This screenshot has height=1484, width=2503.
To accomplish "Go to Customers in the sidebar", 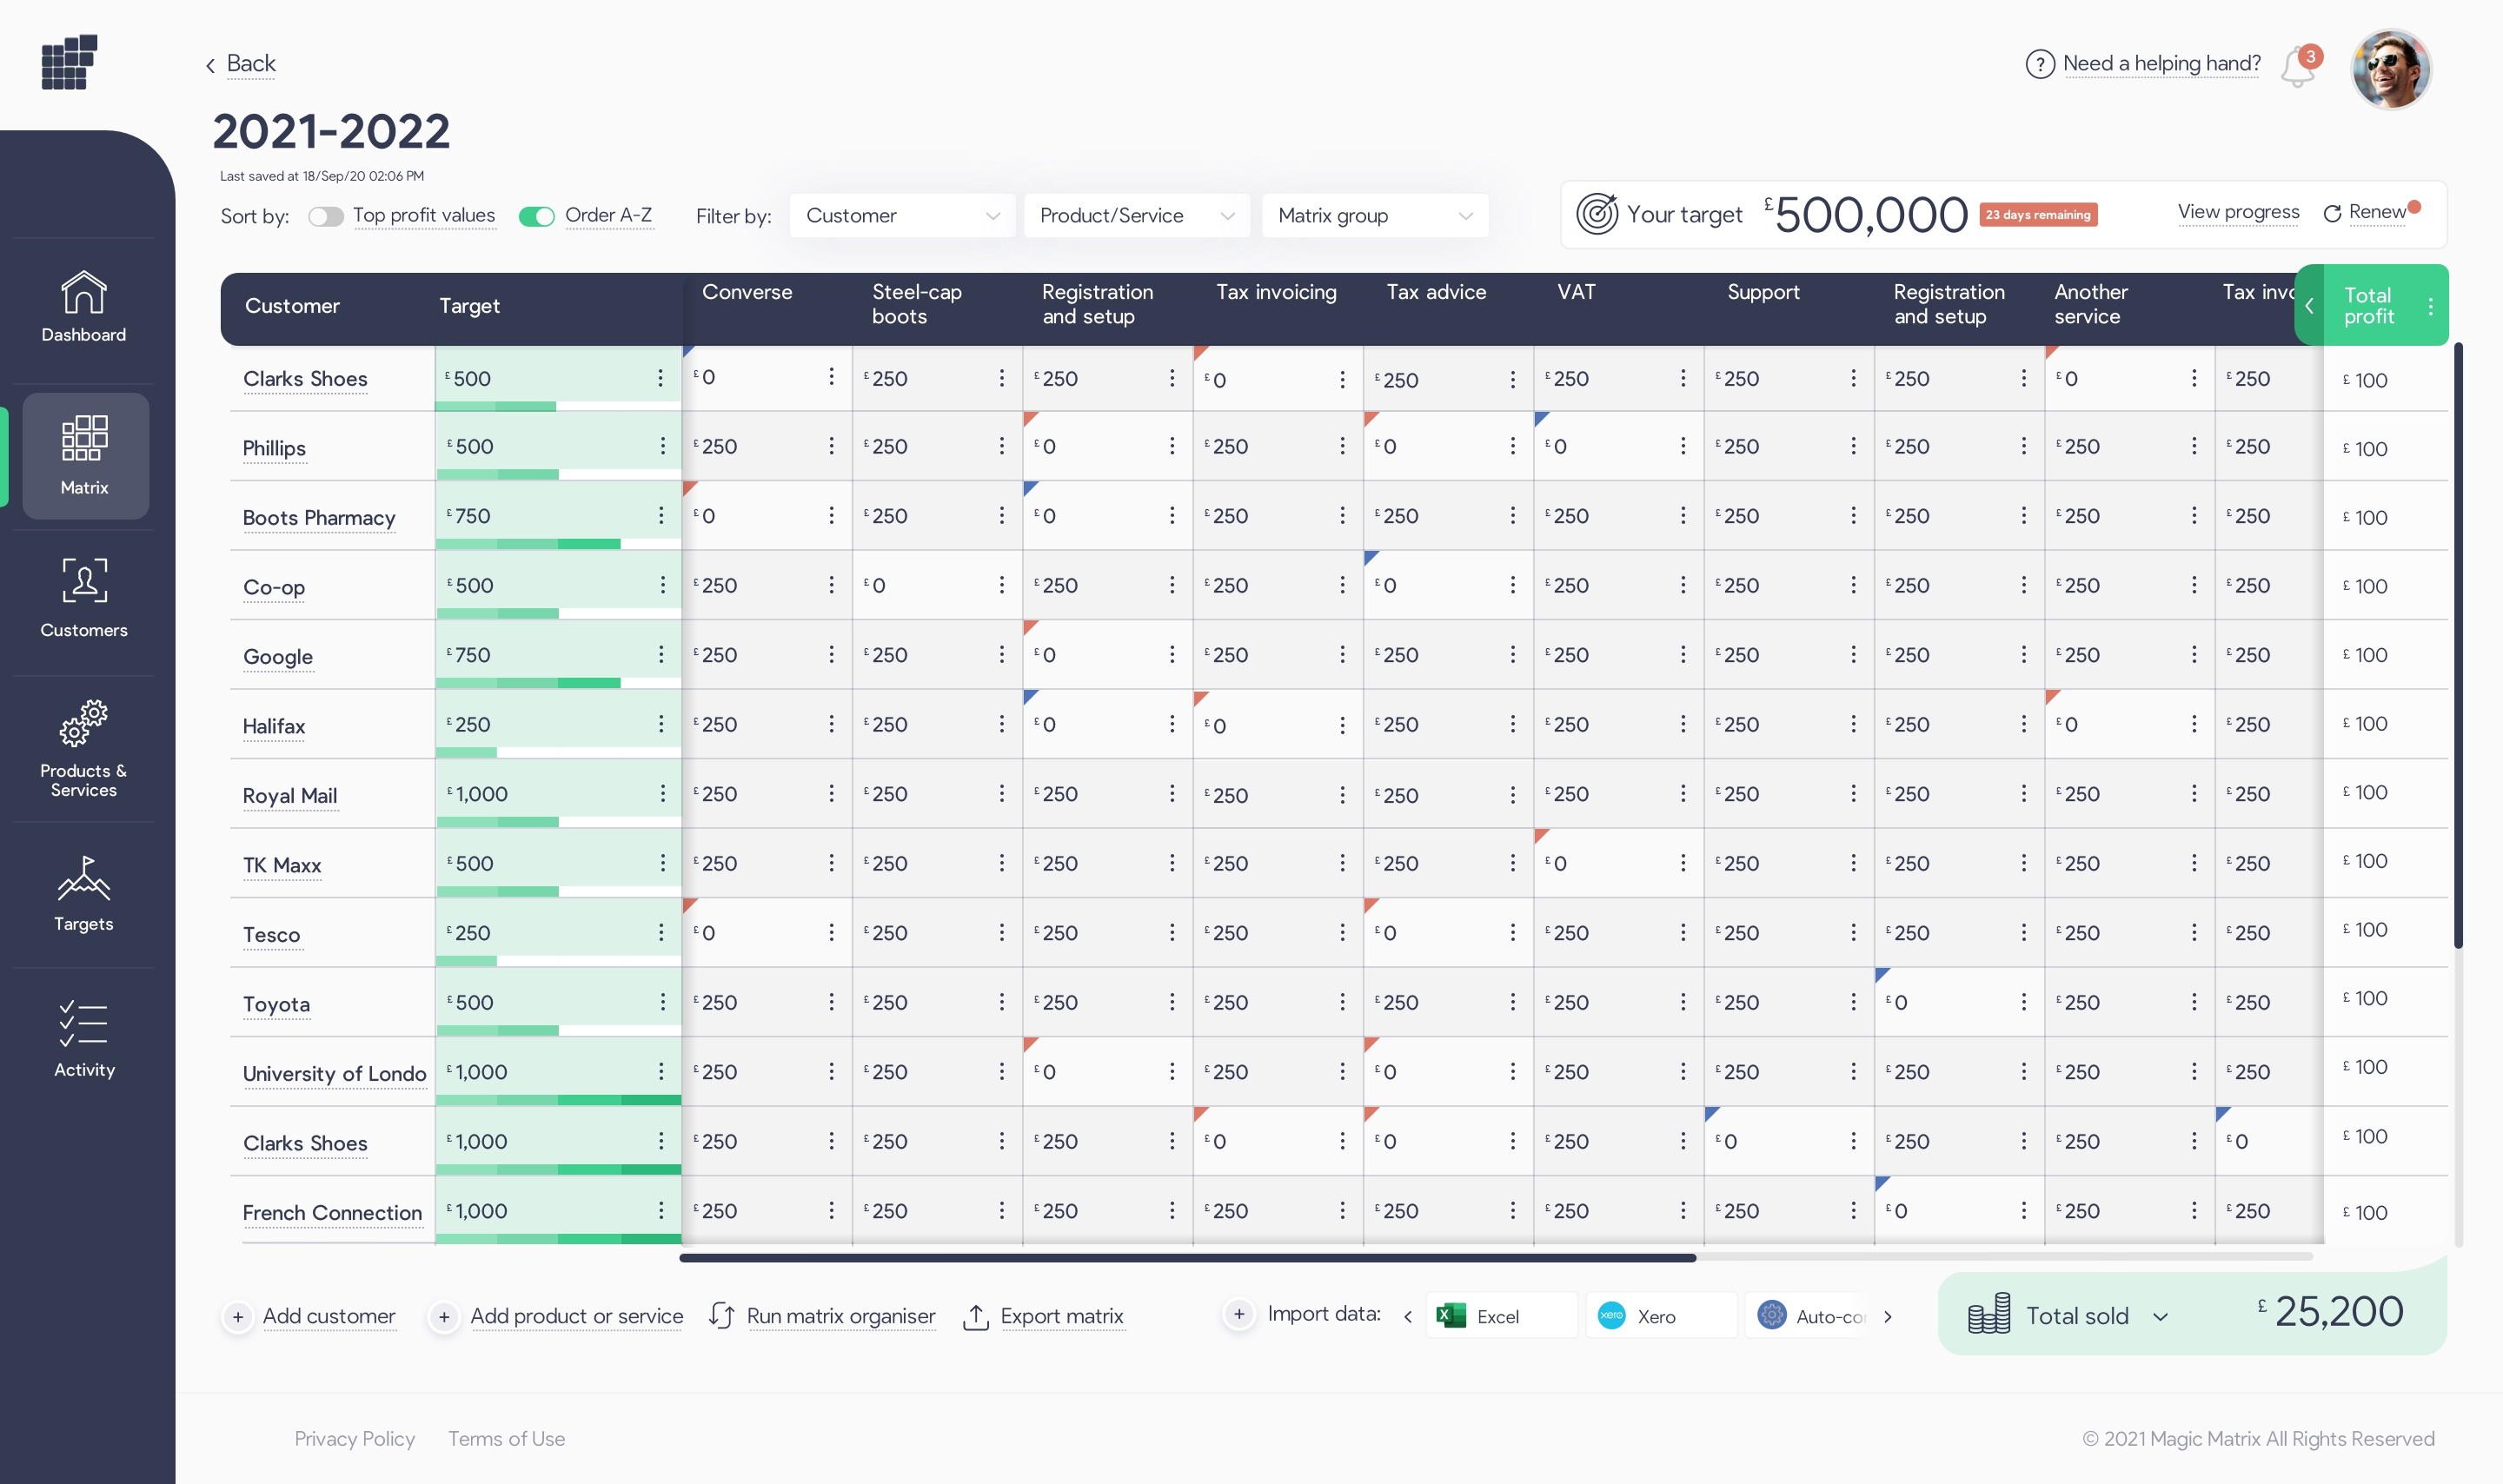I will 84,598.
